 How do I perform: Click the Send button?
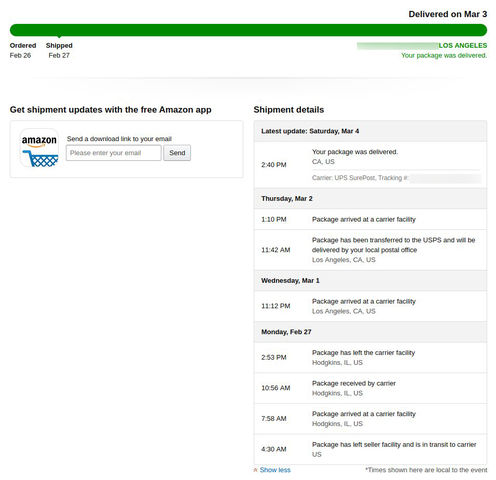pyautogui.click(x=177, y=153)
